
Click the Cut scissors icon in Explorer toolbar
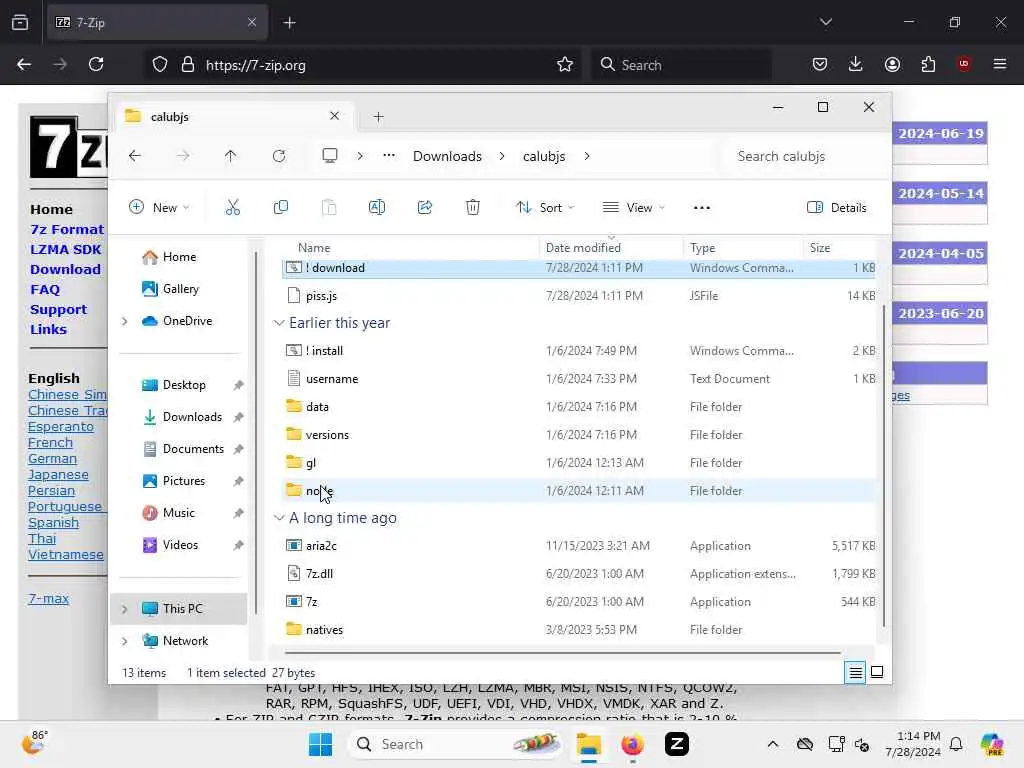click(232, 208)
